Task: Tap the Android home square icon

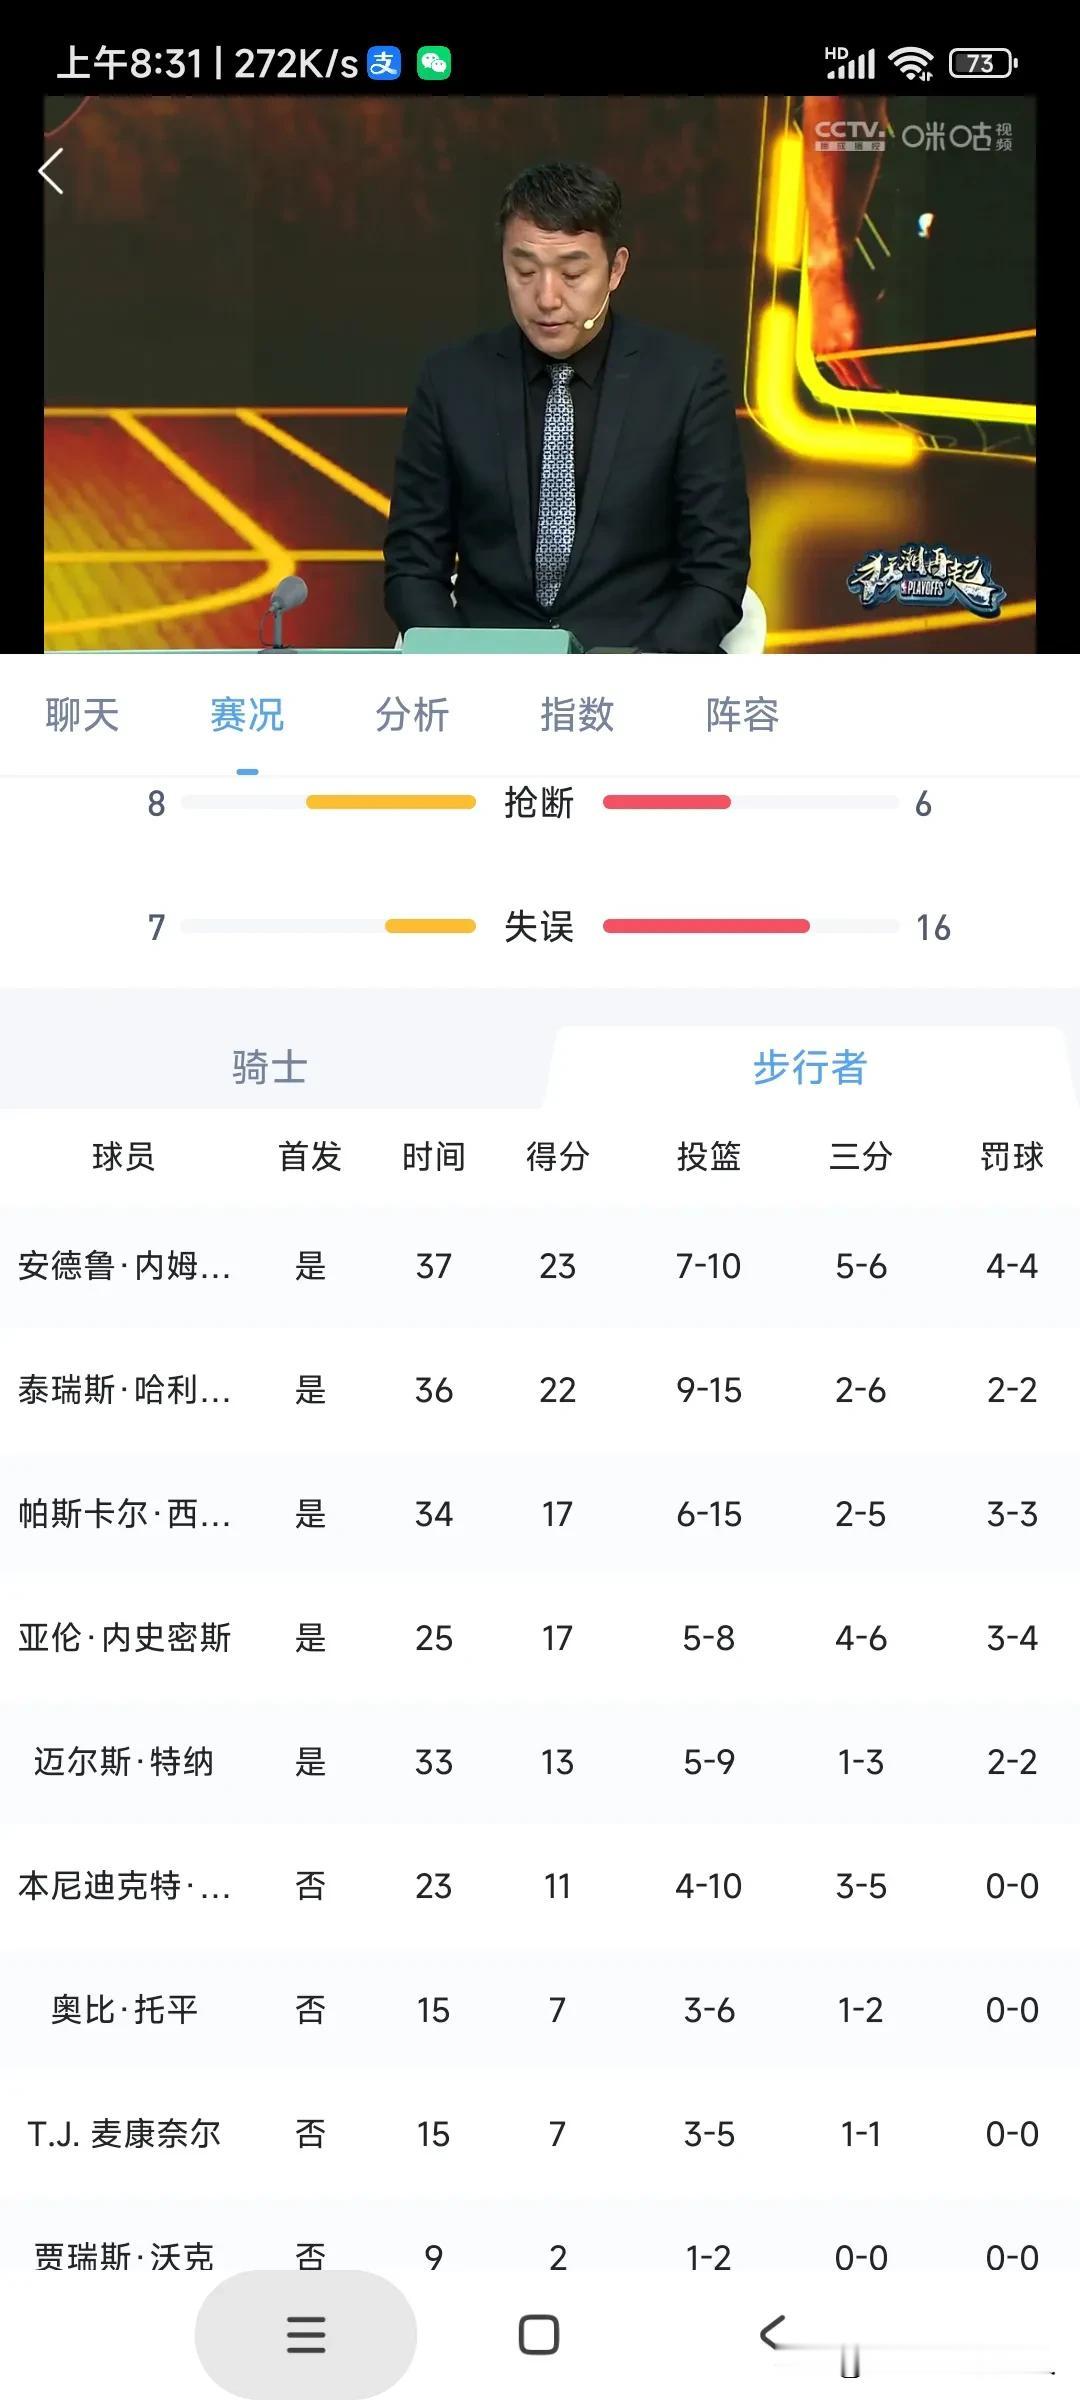Action: tap(539, 2335)
